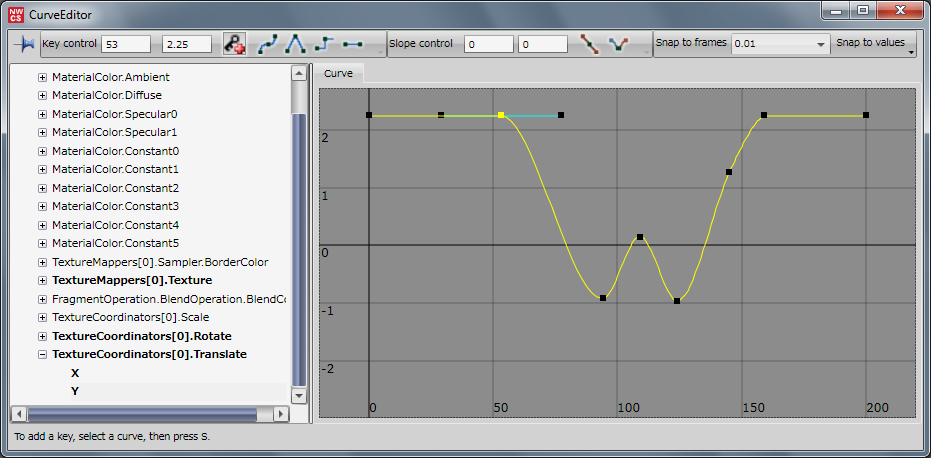Click the red unified slope icon
This screenshot has width=931, height=458.
click(590, 45)
